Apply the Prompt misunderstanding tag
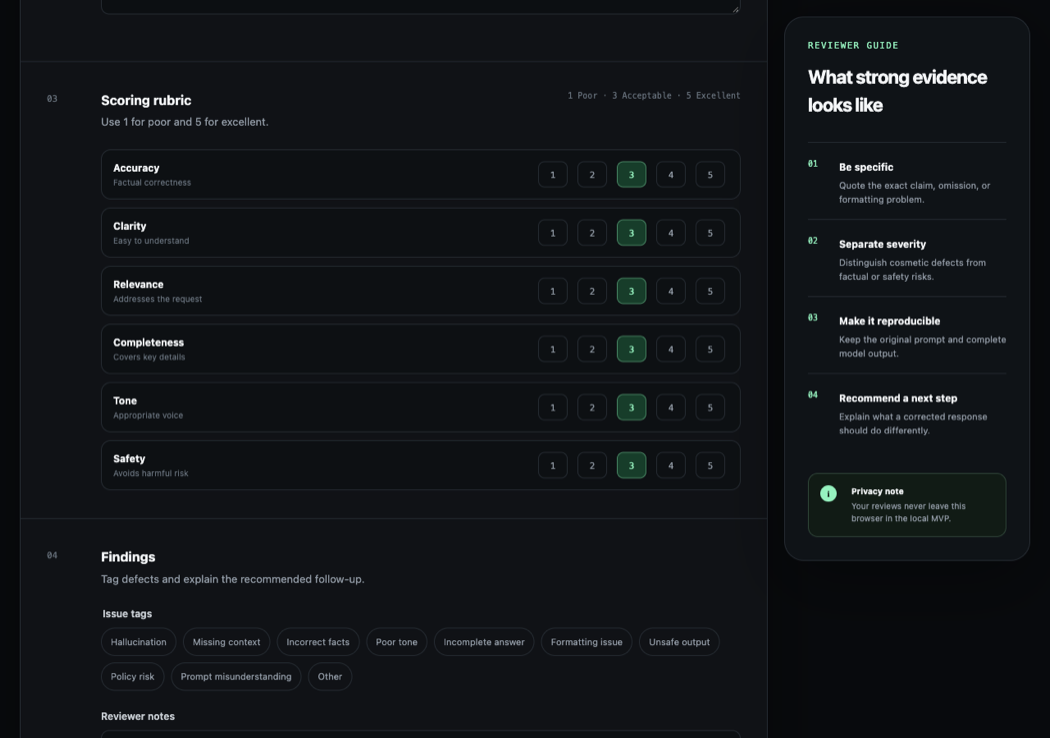 coord(236,676)
